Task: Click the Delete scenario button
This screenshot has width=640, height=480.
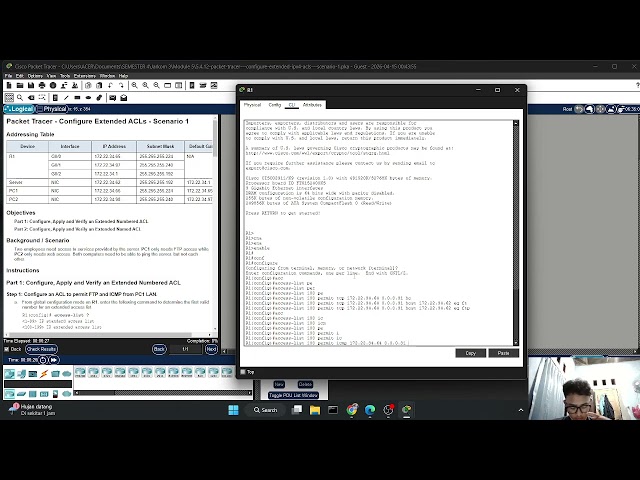Action: (305, 384)
